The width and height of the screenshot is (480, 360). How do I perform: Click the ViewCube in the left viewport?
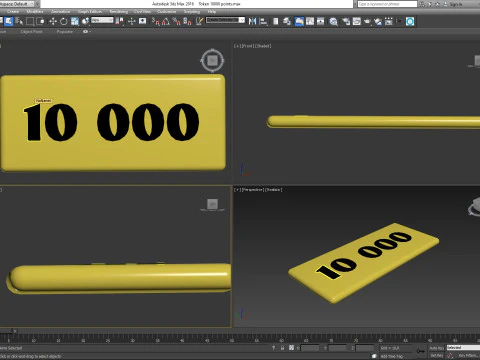212,204
